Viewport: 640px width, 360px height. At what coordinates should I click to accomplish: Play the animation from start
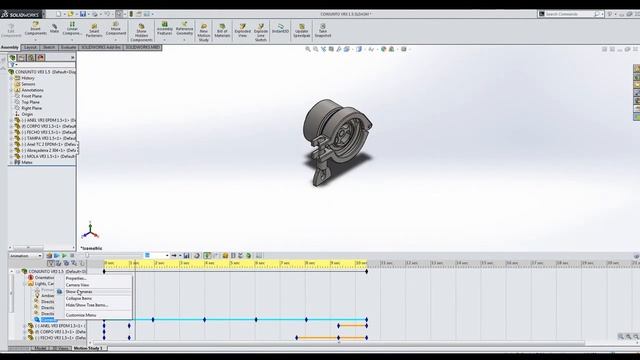(x=57, y=256)
